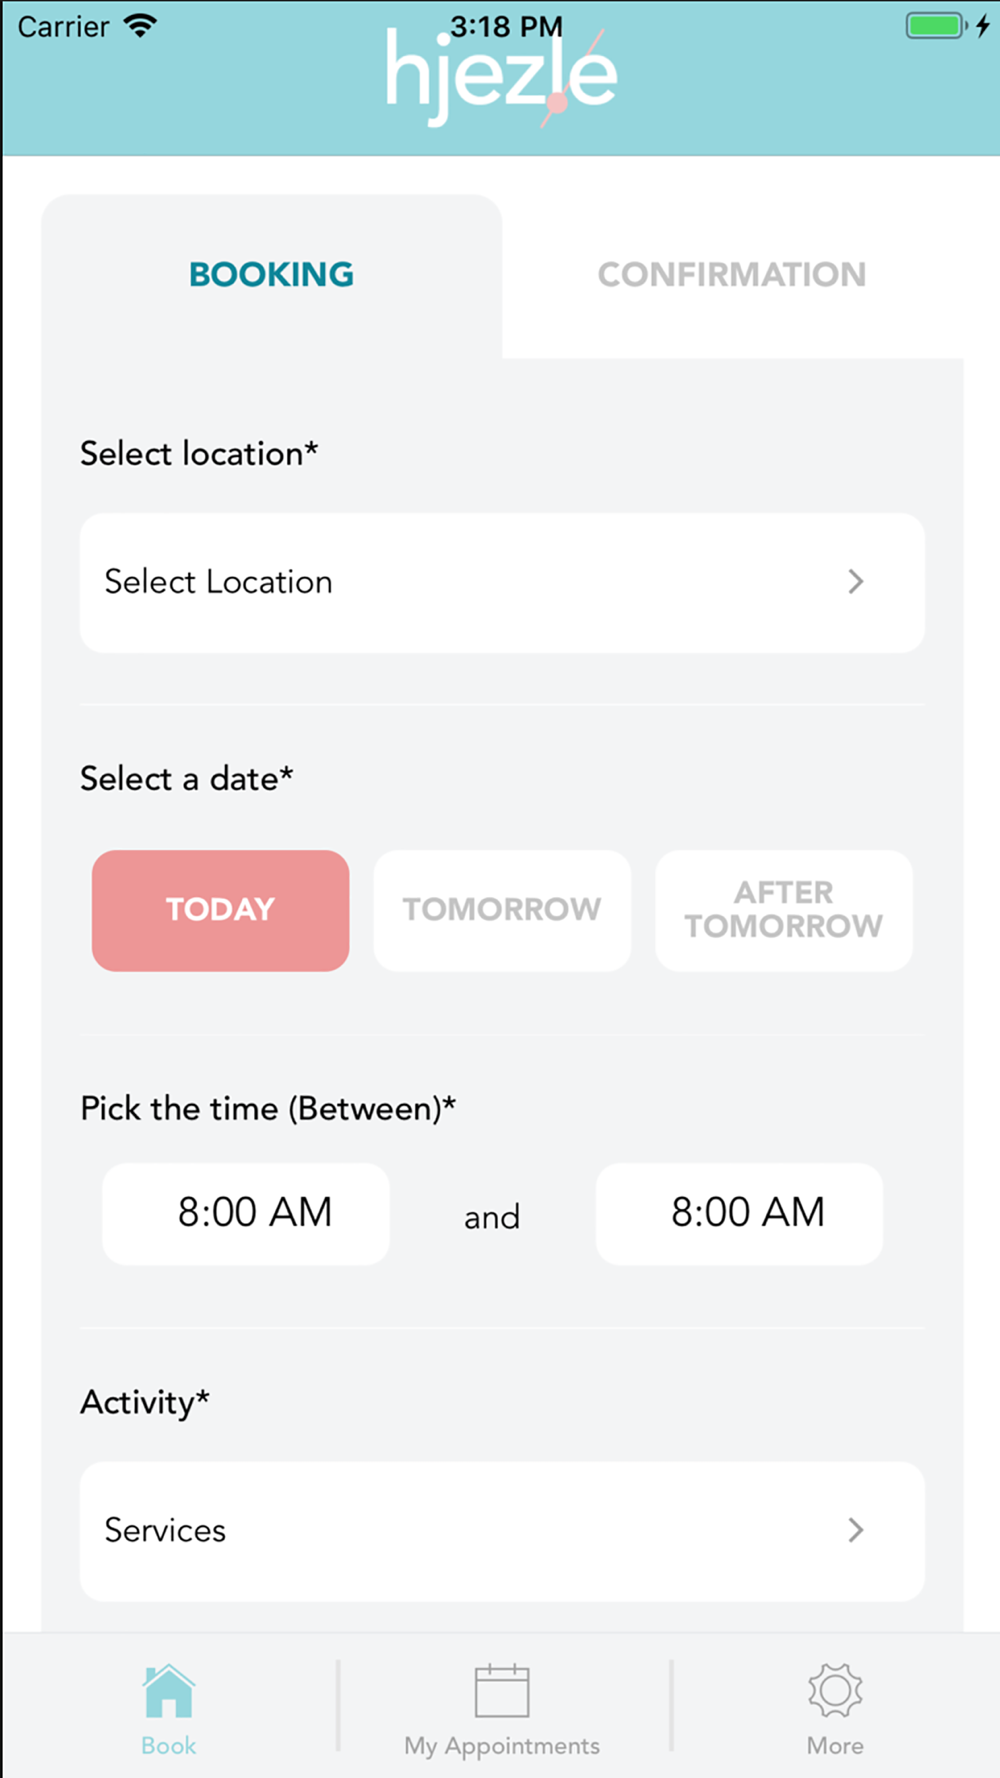The image size is (1000, 1778).
Task: Select the TODAY date option
Action: 220,910
